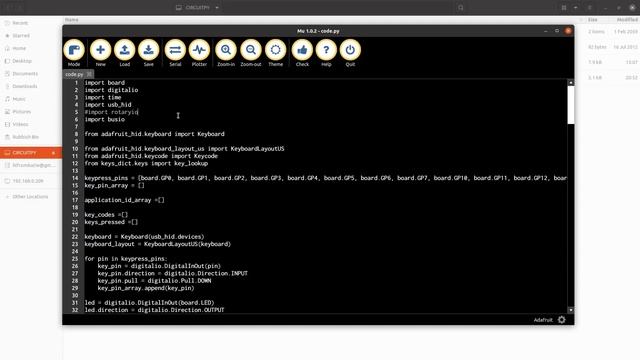Click line 1 'import board'
Viewport: 640px width, 360px height.
tap(105, 82)
